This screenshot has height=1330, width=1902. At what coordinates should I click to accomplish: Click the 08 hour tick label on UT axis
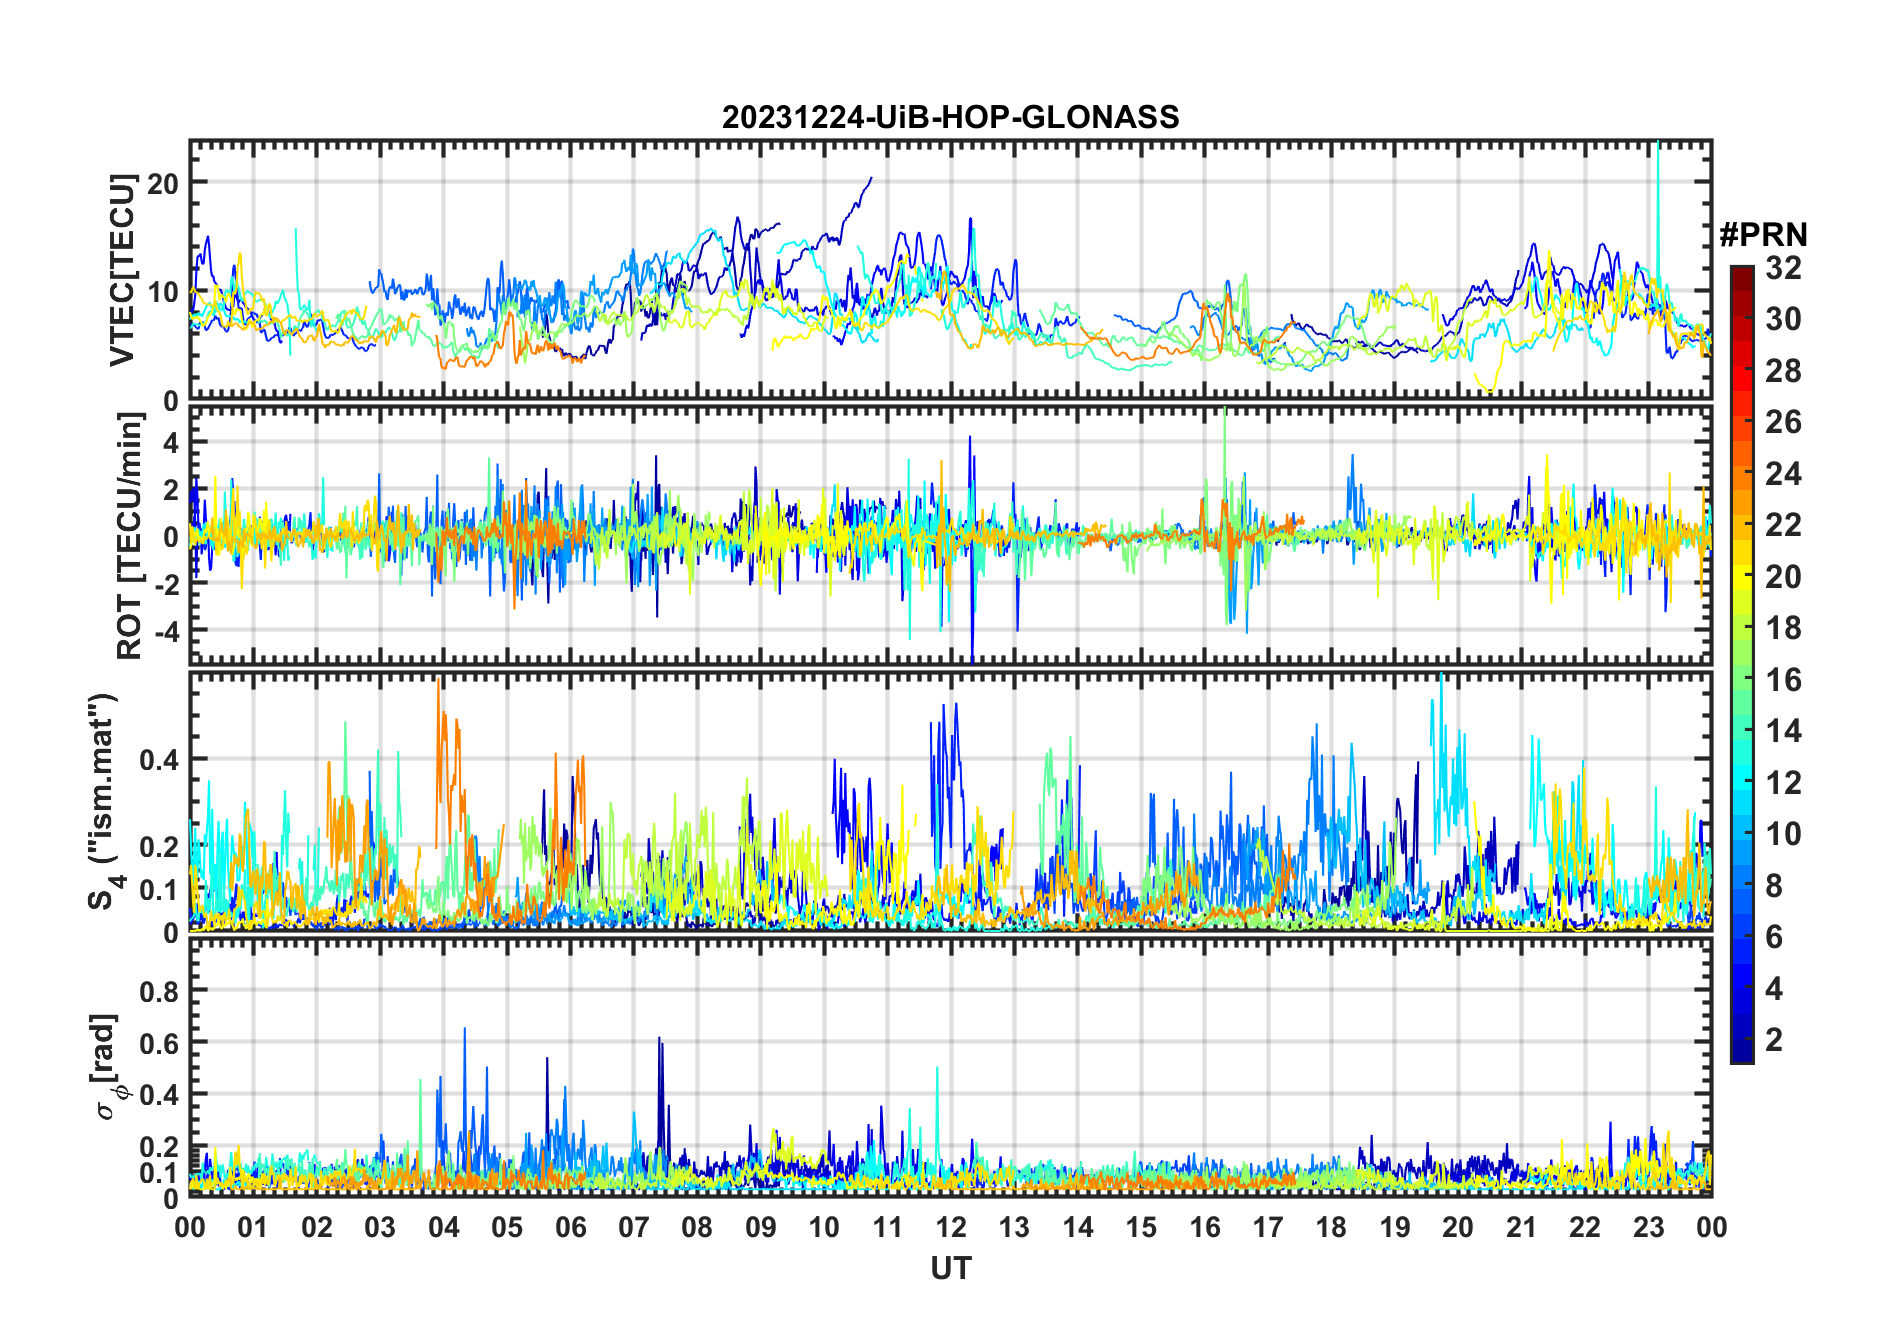tap(697, 1228)
